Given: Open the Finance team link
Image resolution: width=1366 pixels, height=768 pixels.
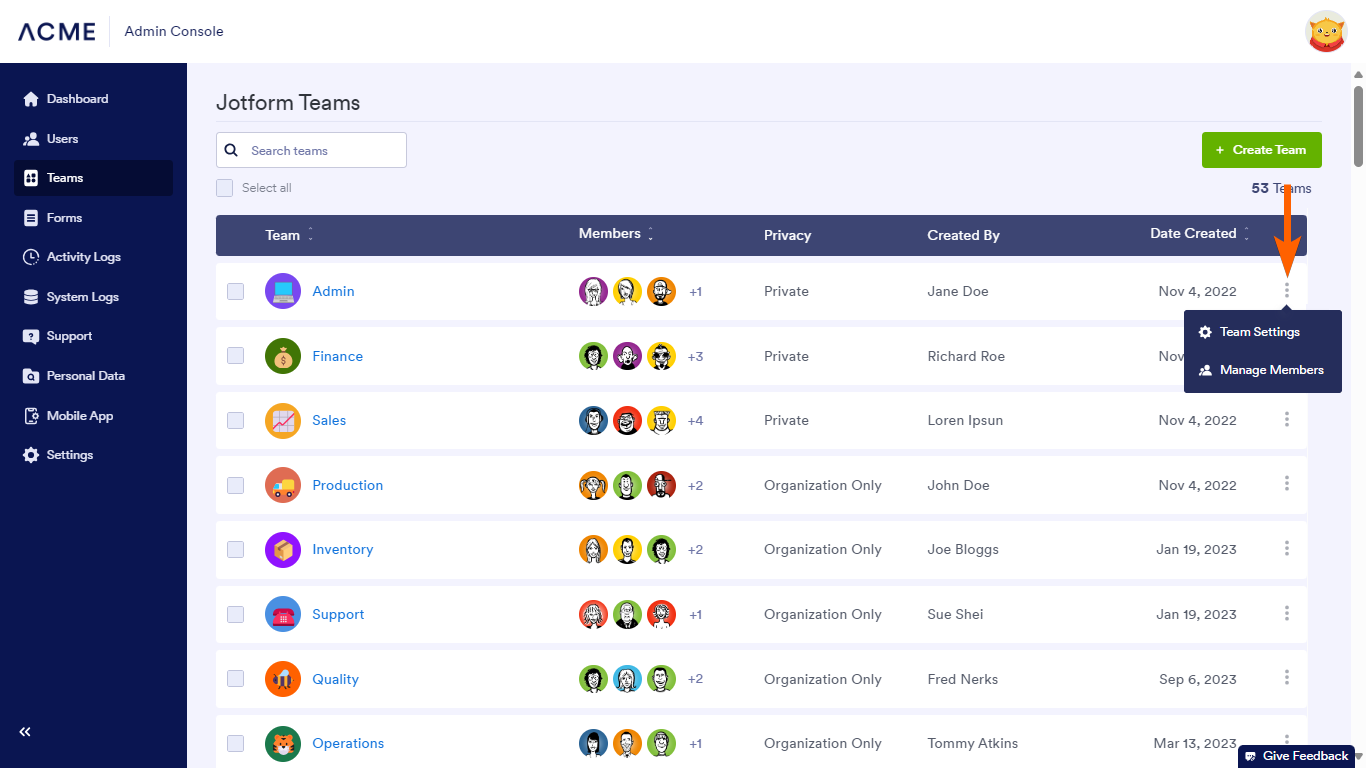Looking at the screenshot, I should coord(337,356).
